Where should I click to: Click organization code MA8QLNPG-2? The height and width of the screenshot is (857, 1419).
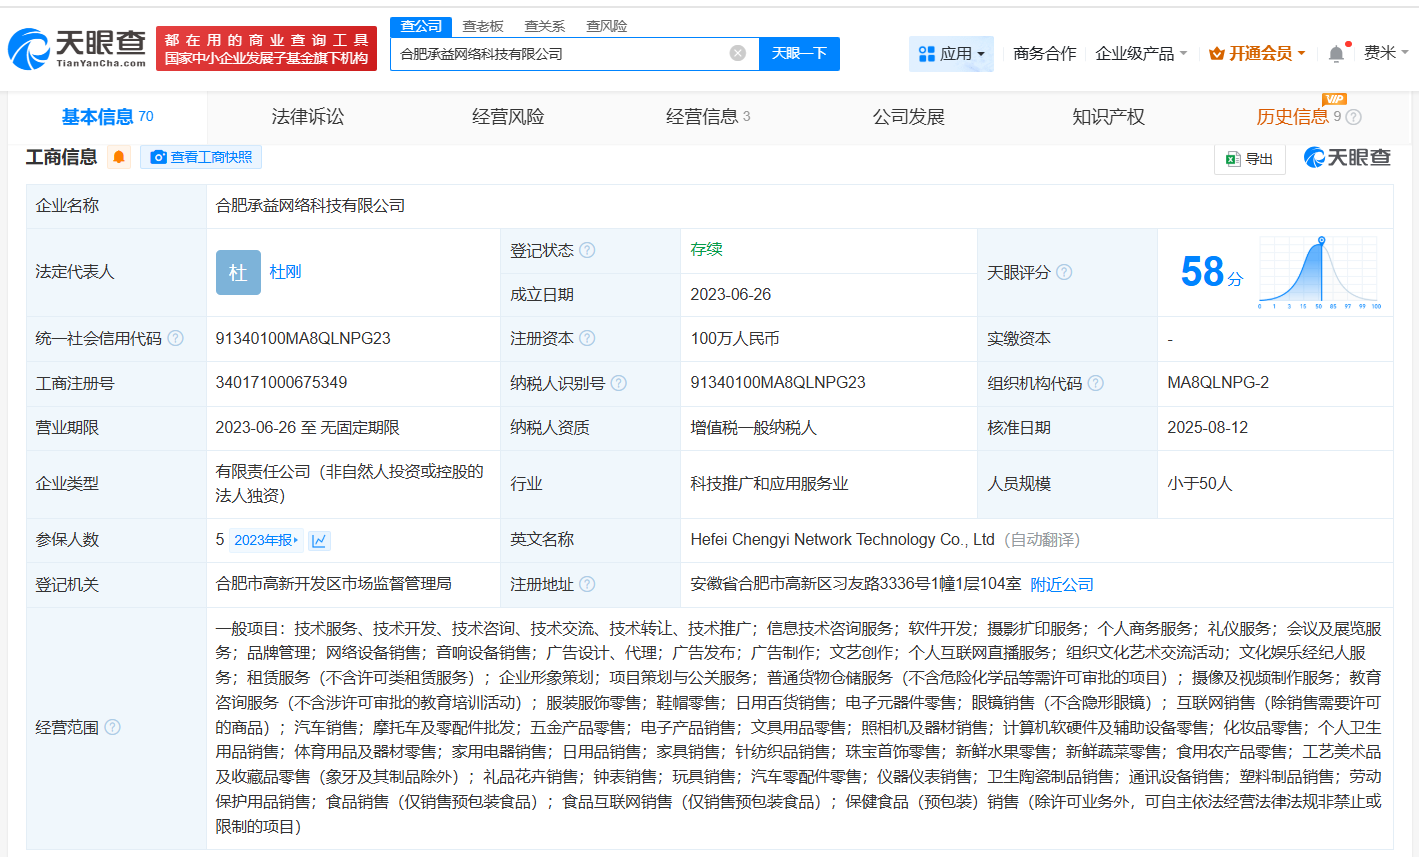click(1218, 383)
